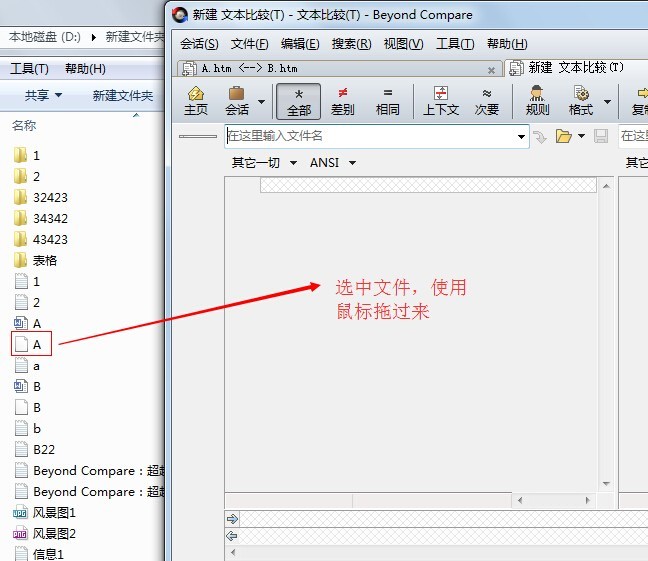Open the 规则 (rules) toolbar icon
Screen dimensions: 648x561
pos(537,101)
